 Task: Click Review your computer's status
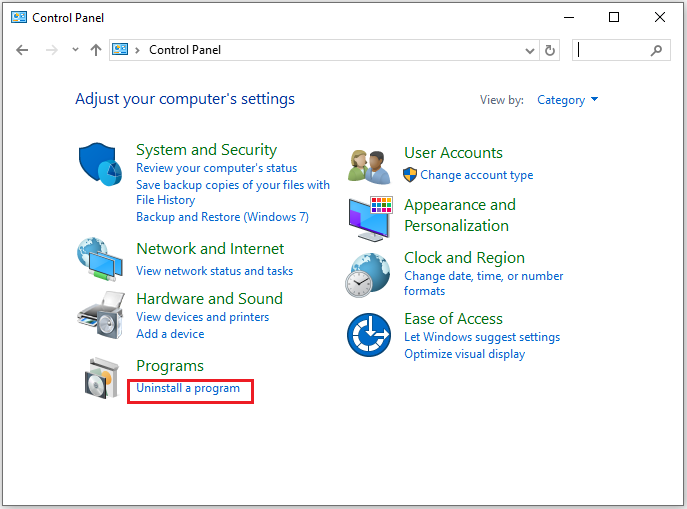(x=216, y=168)
